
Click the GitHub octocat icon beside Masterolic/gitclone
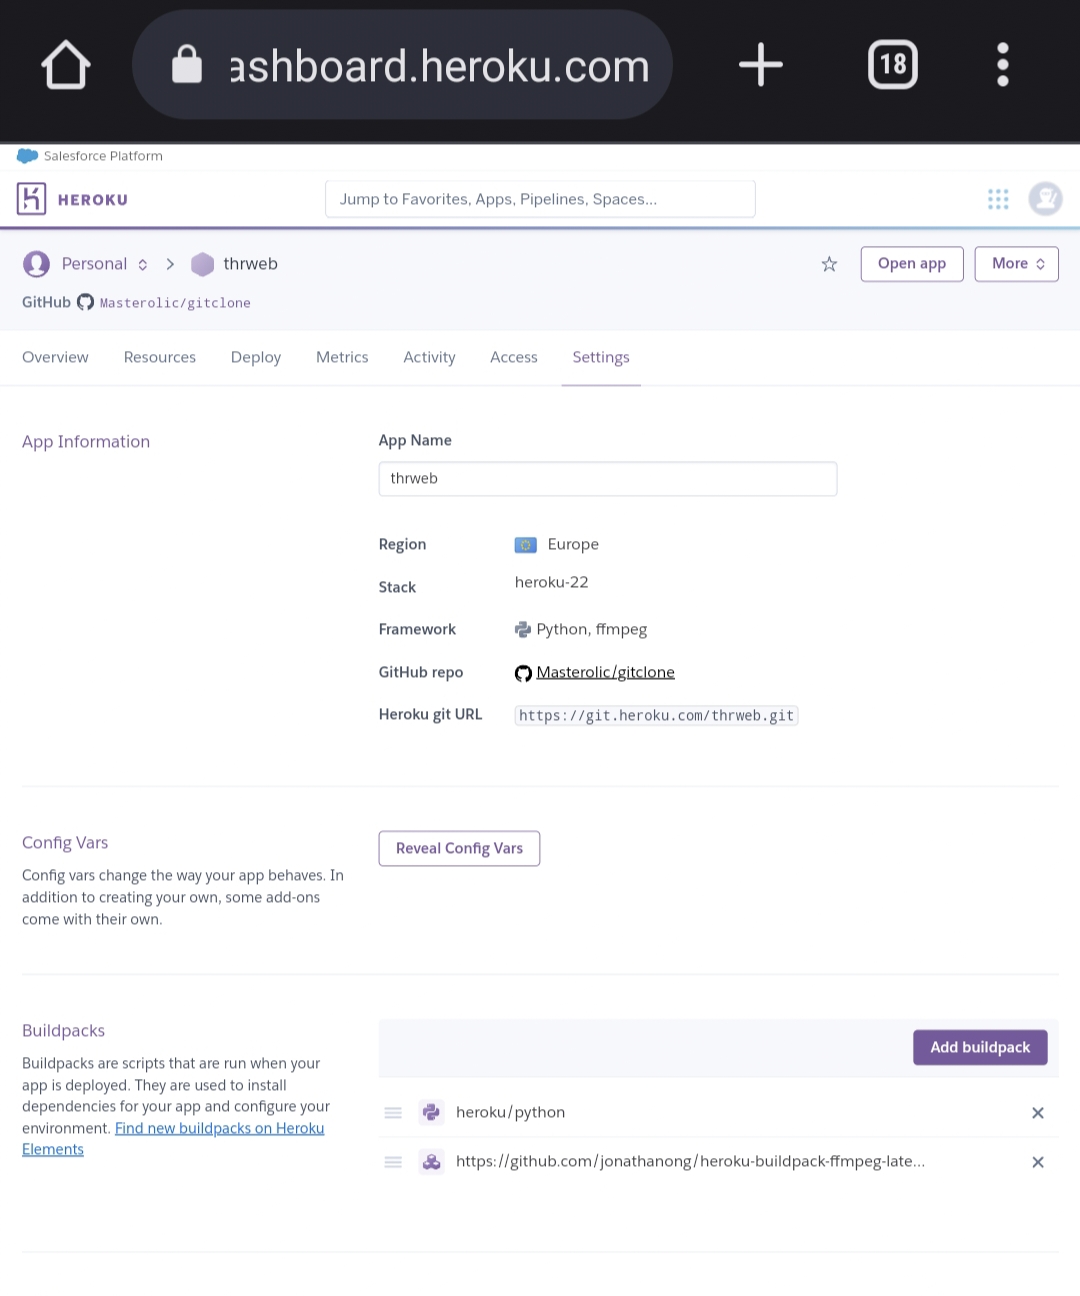point(85,302)
